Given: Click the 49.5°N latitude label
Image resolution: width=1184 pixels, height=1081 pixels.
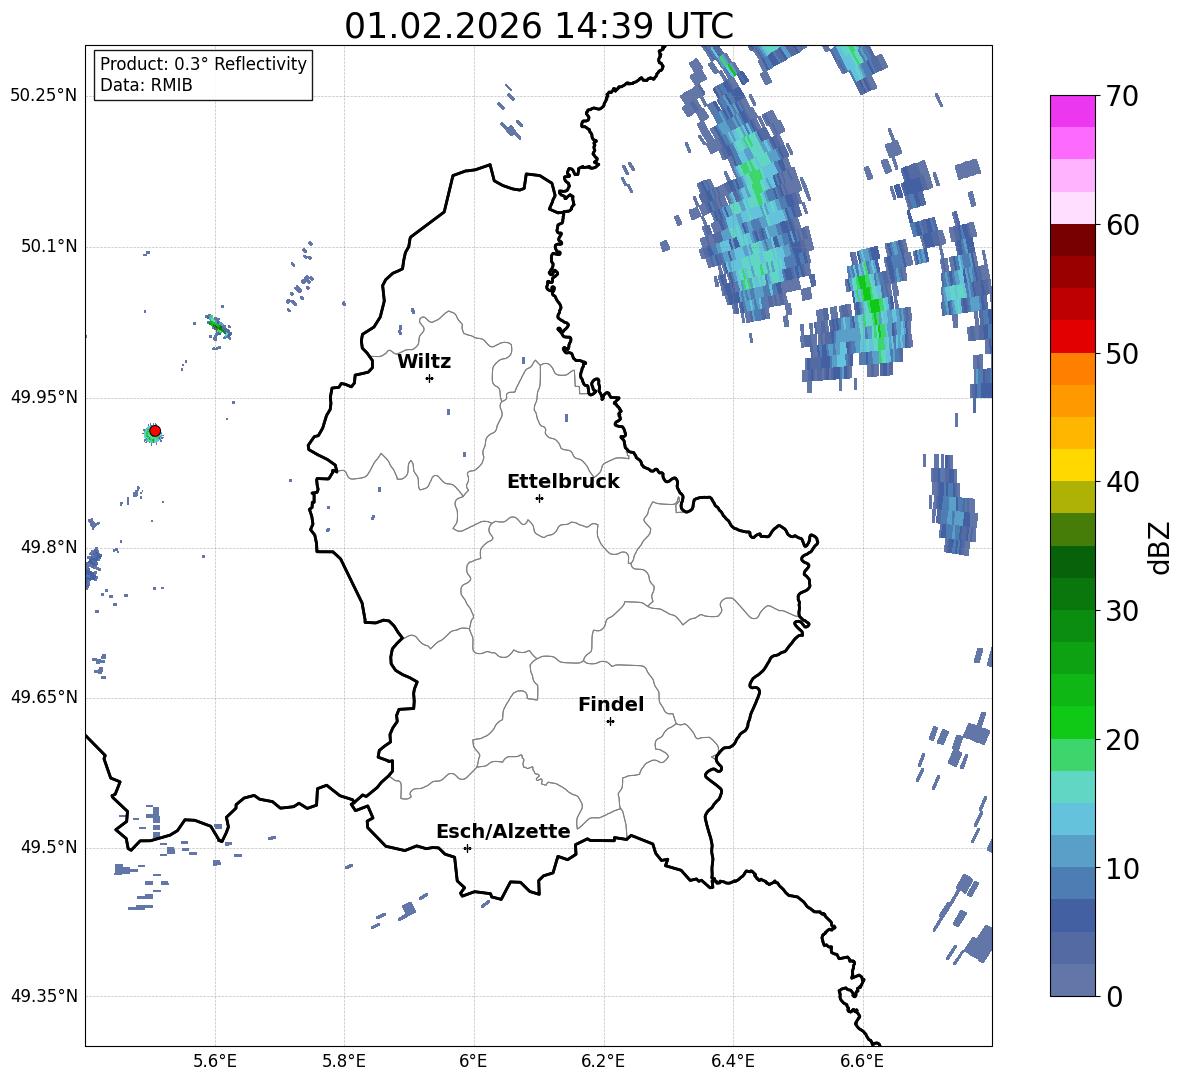Looking at the screenshot, I should point(48,847).
